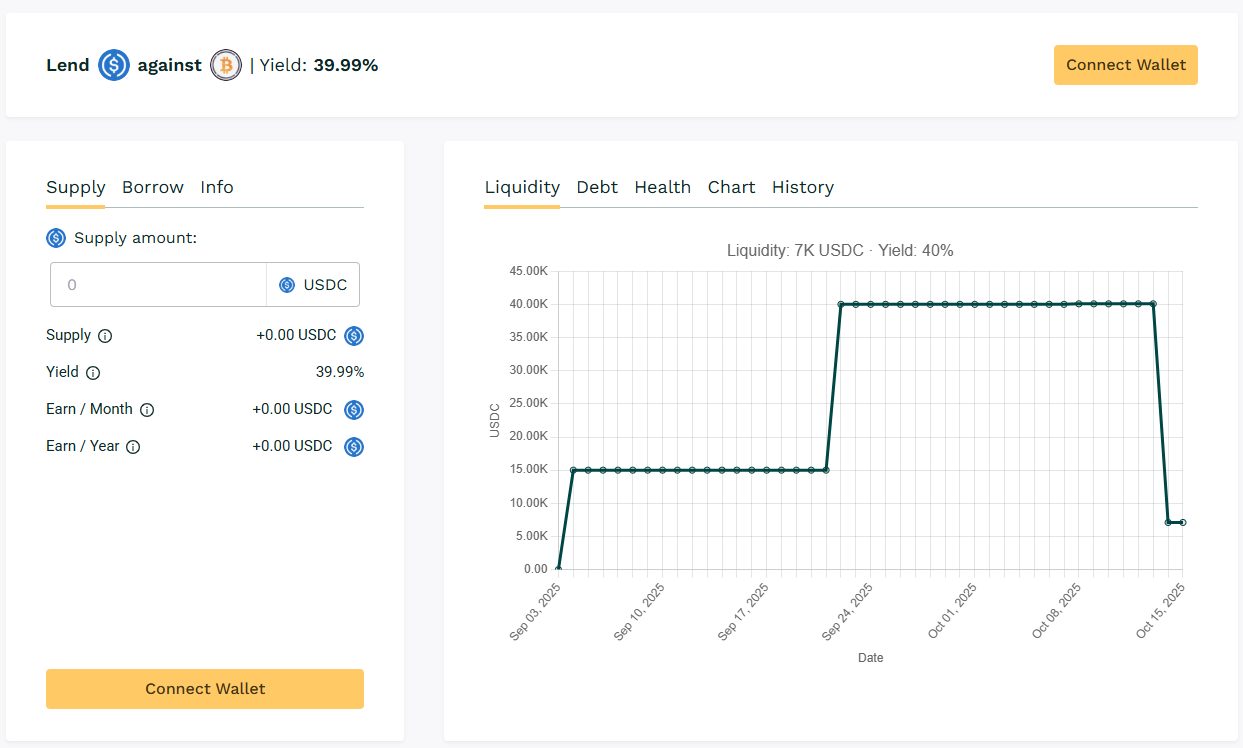Image resolution: width=1243 pixels, height=748 pixels.
Task: Switch to the Chart tab
Action: pyautogui.click(x=731, y=187)
